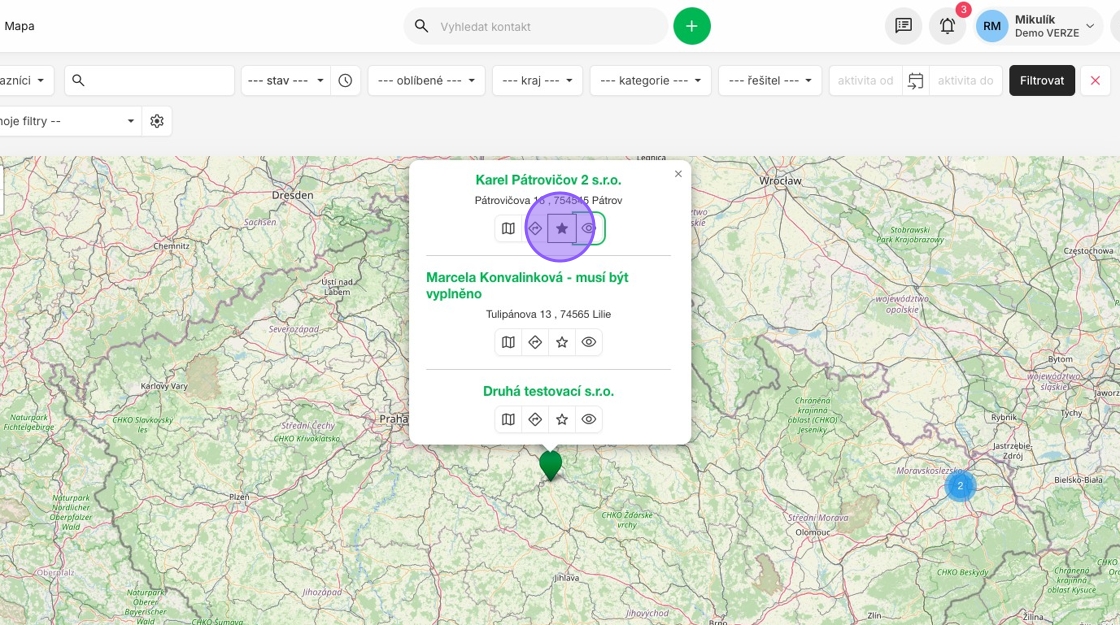The height and width of the screenshot is (625, 1120).
Task: Open Marcela Konvalinková contact link
Action: (x=527, y=285)
